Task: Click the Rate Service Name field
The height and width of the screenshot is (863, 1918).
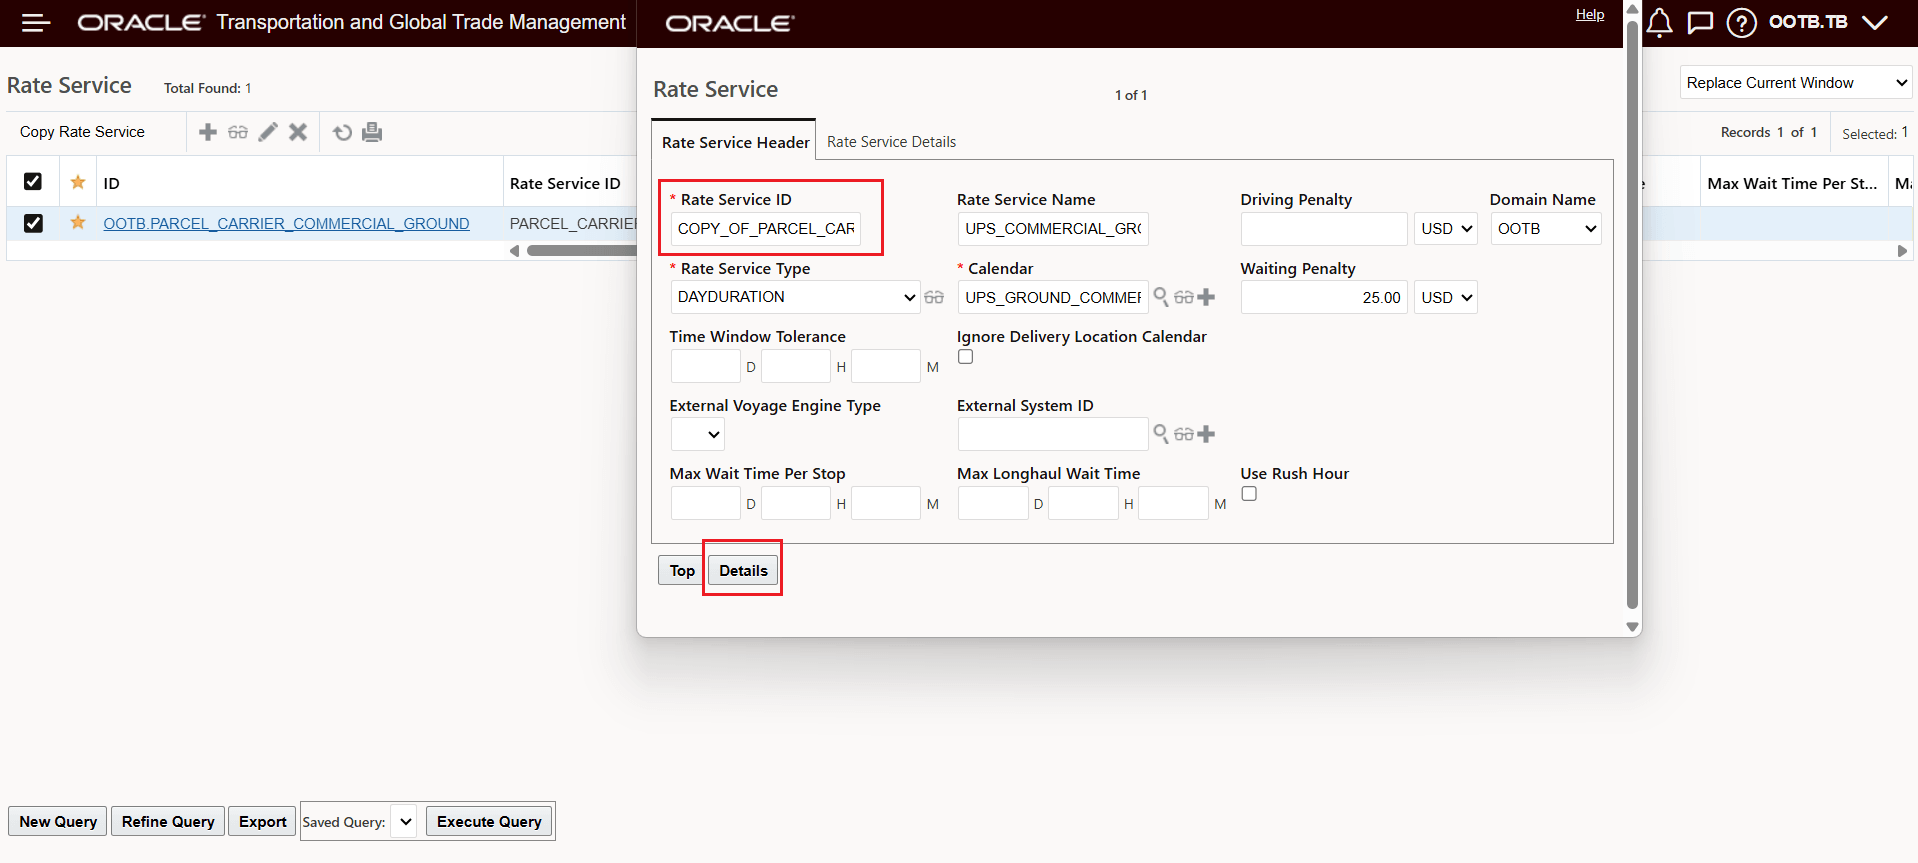Action: [1053, 229]
